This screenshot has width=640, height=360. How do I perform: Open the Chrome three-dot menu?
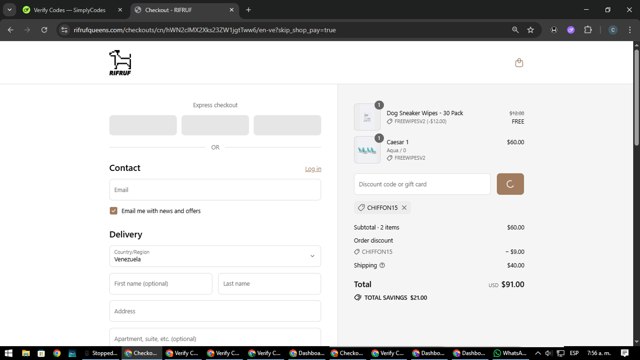(x=630, y=30)
